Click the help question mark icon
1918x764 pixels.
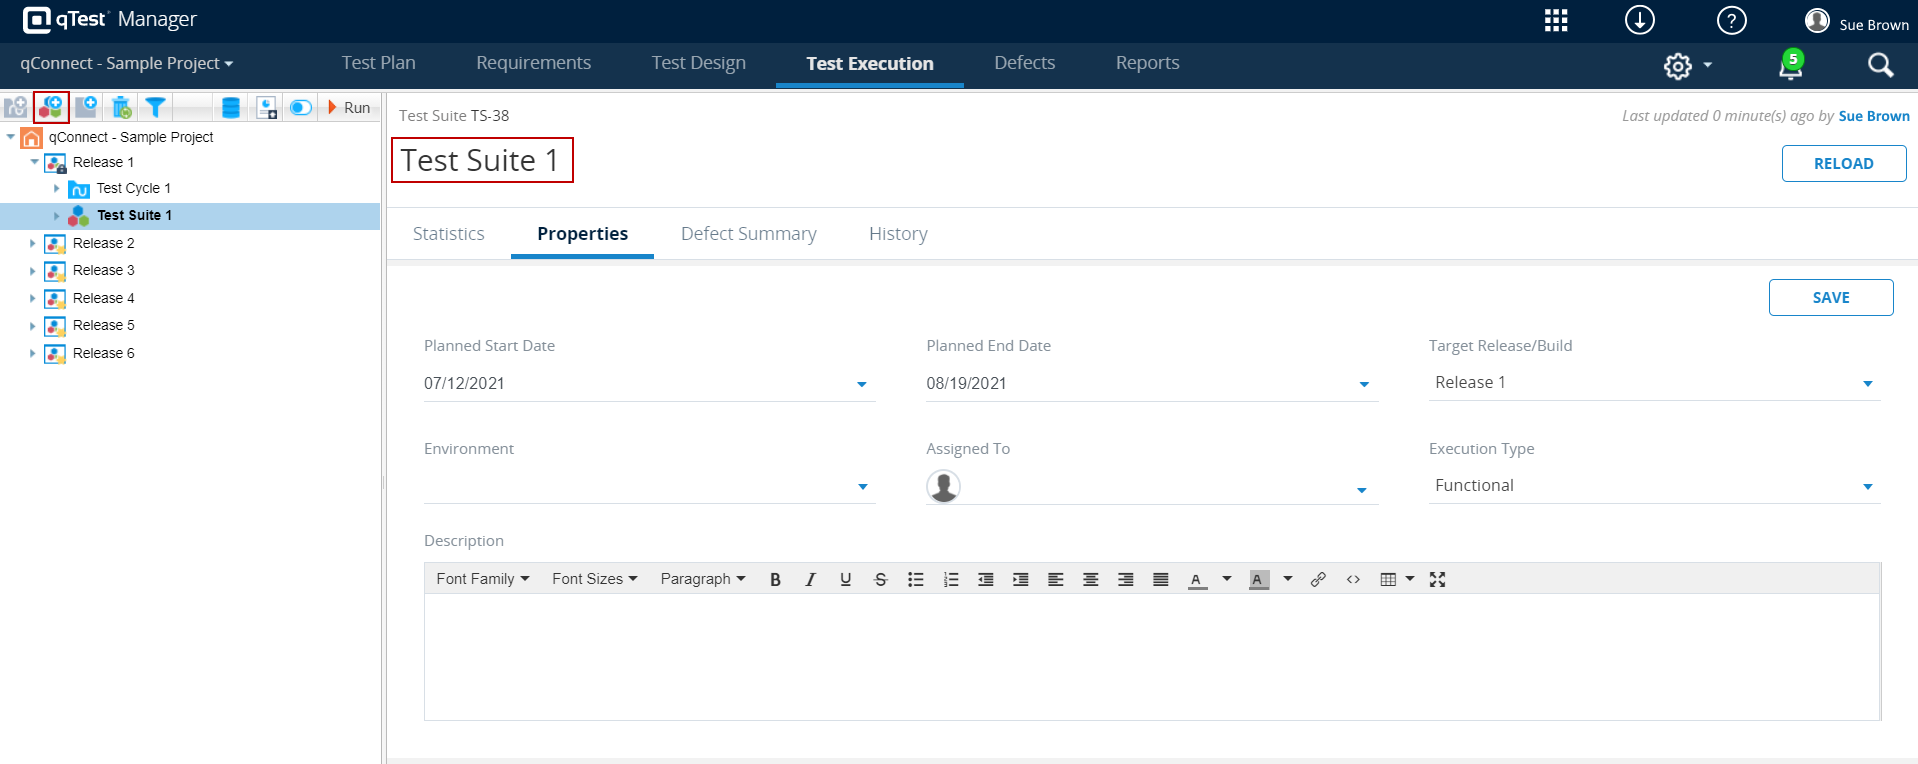pos(1731,21)
